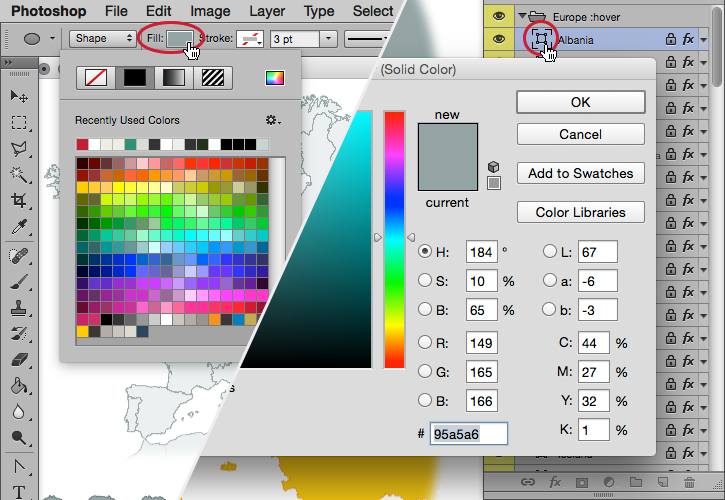The width and height of the screenshot is (725, 500).
Task: Select the Type tool
Action: pos(19,492)
